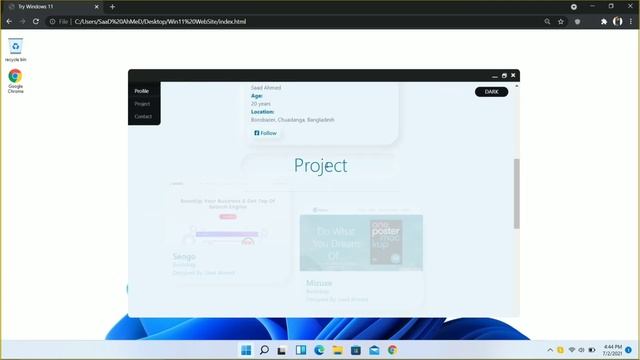This screenshot has height=360, width=640.
Task: Select Project in the side menu
Action: click(x=142, y=104)
